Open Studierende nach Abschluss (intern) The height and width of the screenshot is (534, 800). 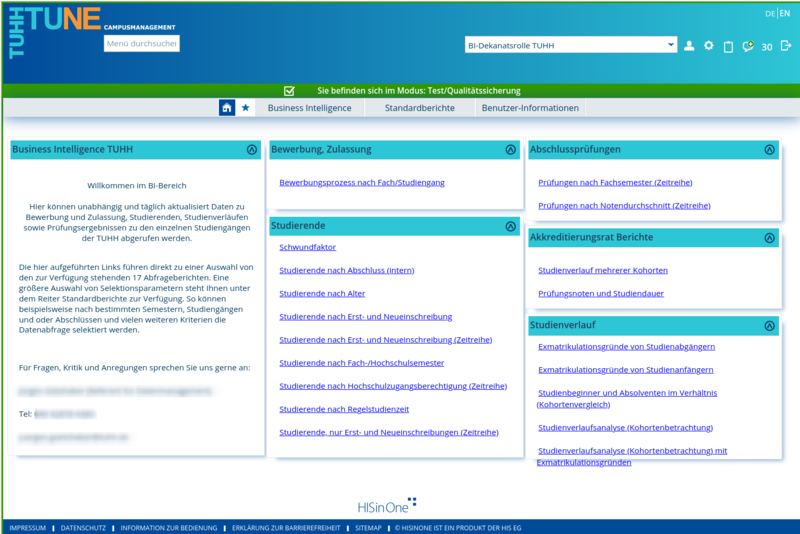pos(346,270)
